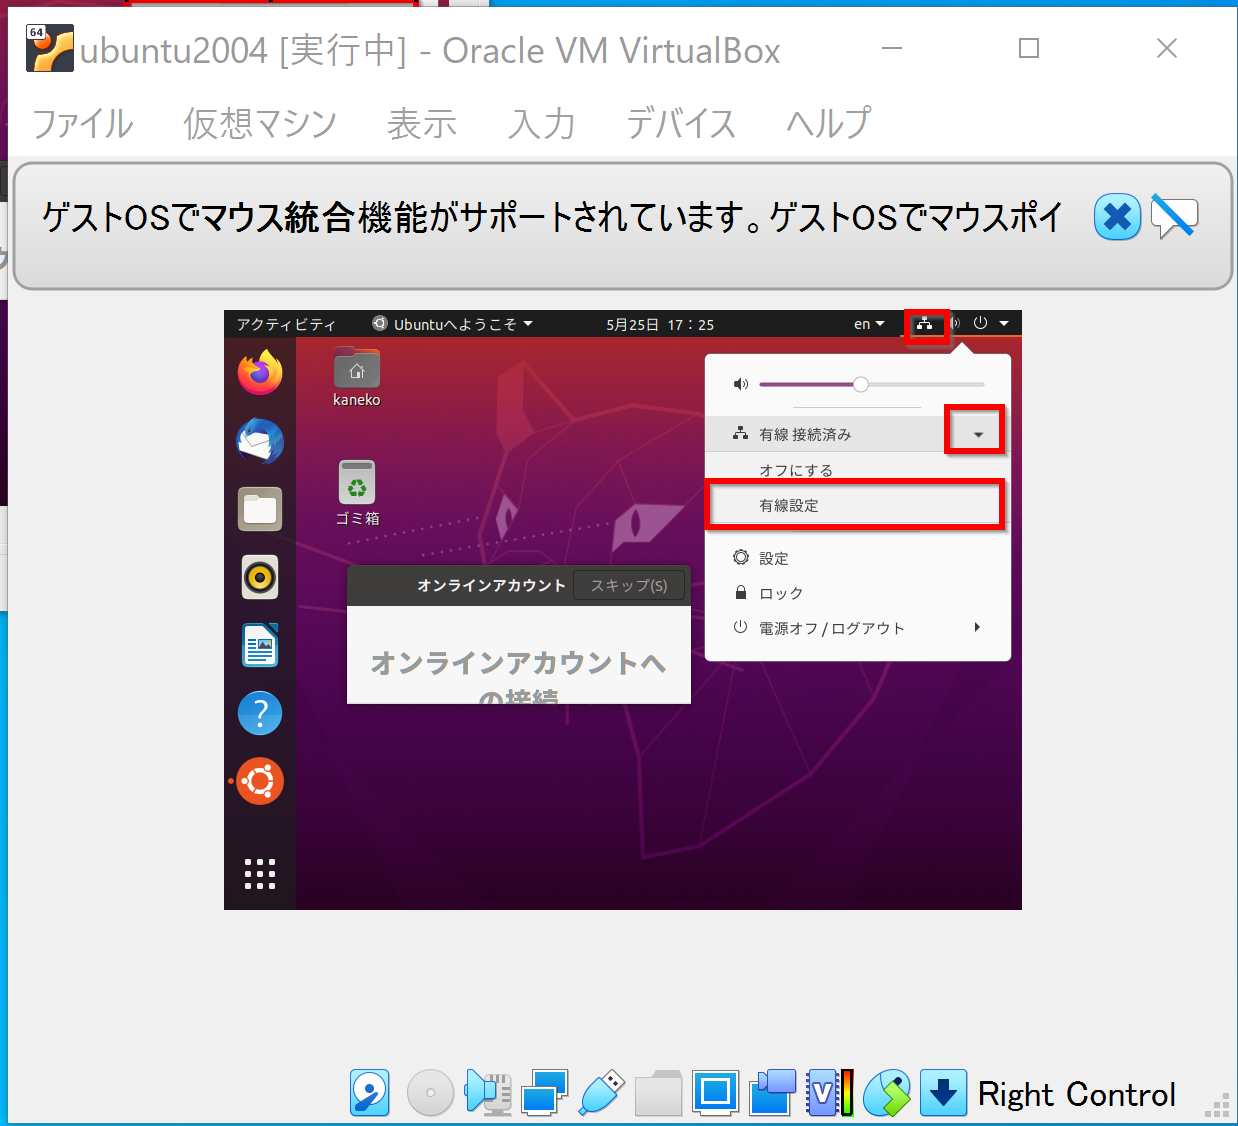Open the display status icon
Screen dimensions: 1238x1126
715,1093
